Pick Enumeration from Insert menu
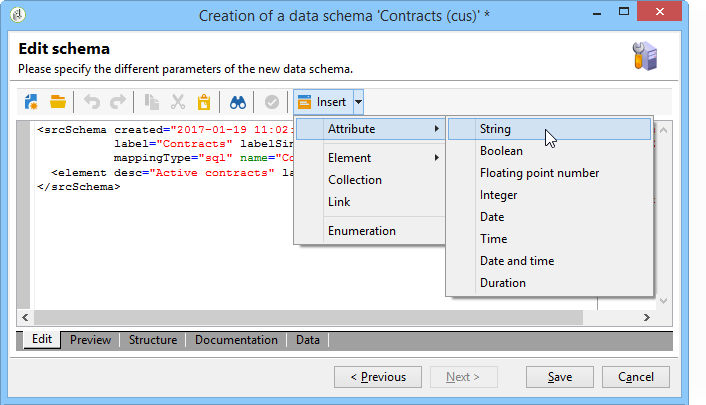 click(362, 231)
